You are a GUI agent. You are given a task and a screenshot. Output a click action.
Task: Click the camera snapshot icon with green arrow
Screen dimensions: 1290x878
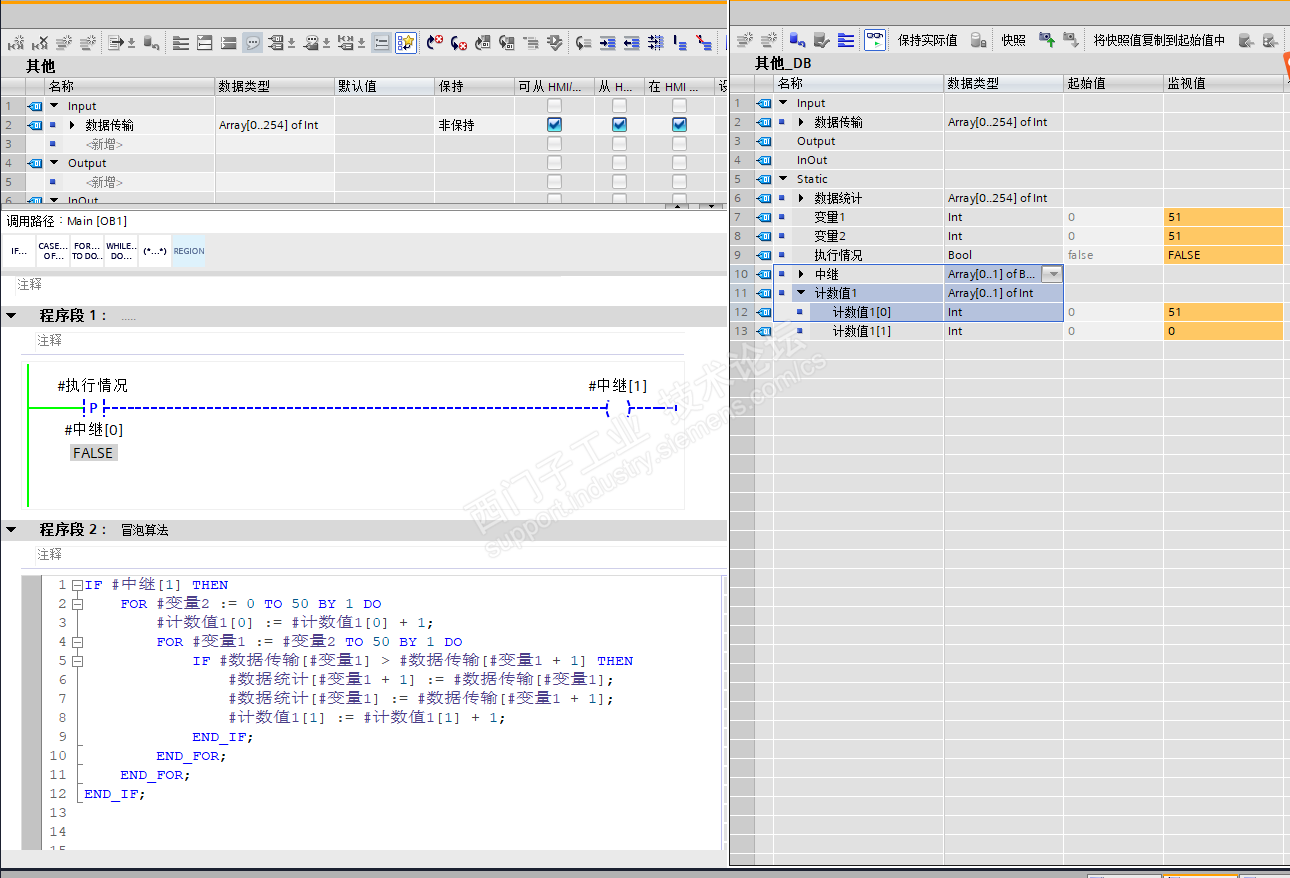point(1046,40)
